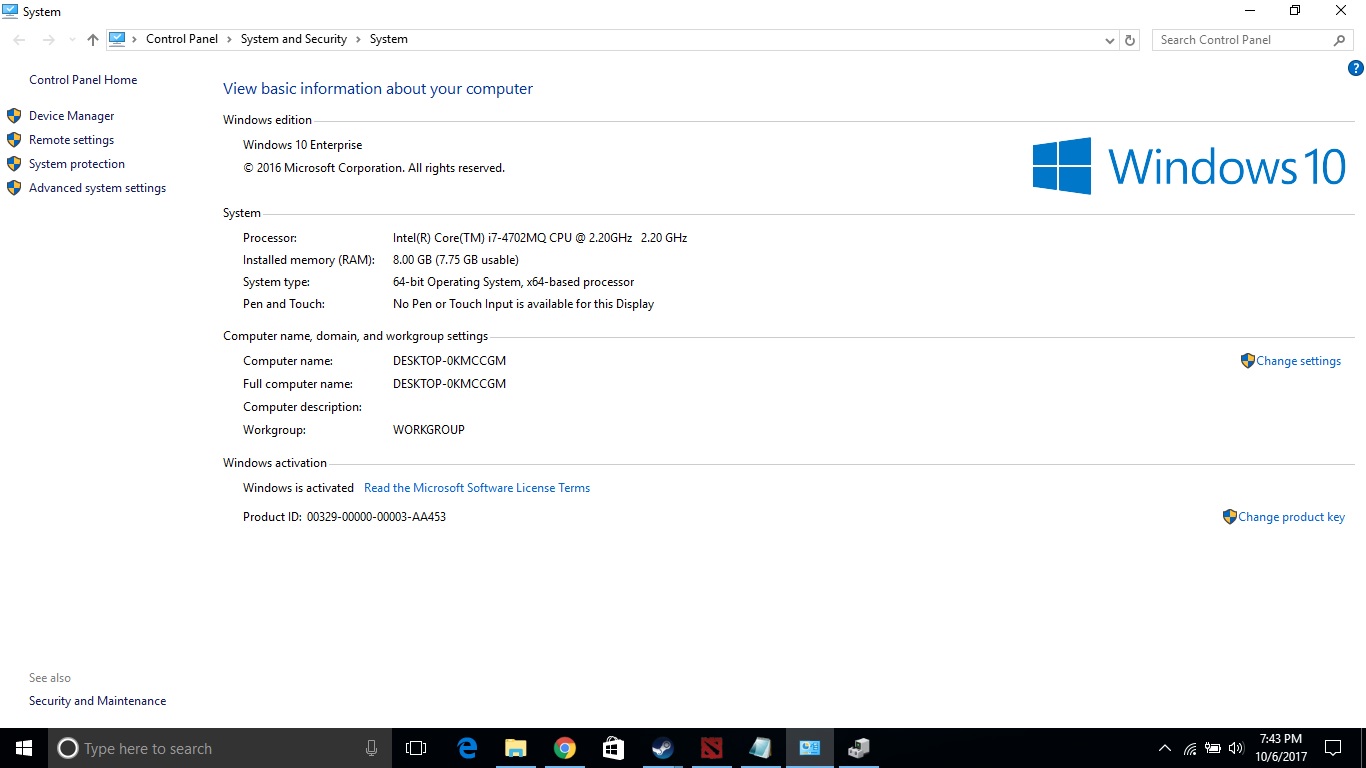Click the shield icon beside Device Manager
Image resolution: width=1366 pixels, height=768 pixels.
tap(14, 116)
